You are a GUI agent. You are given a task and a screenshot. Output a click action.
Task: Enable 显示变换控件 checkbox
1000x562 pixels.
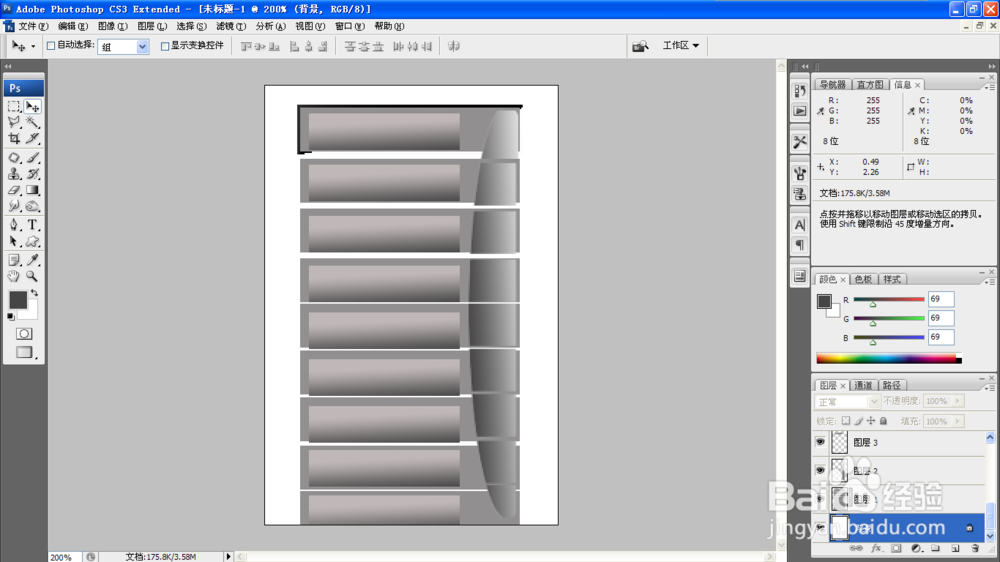point(165,46)
